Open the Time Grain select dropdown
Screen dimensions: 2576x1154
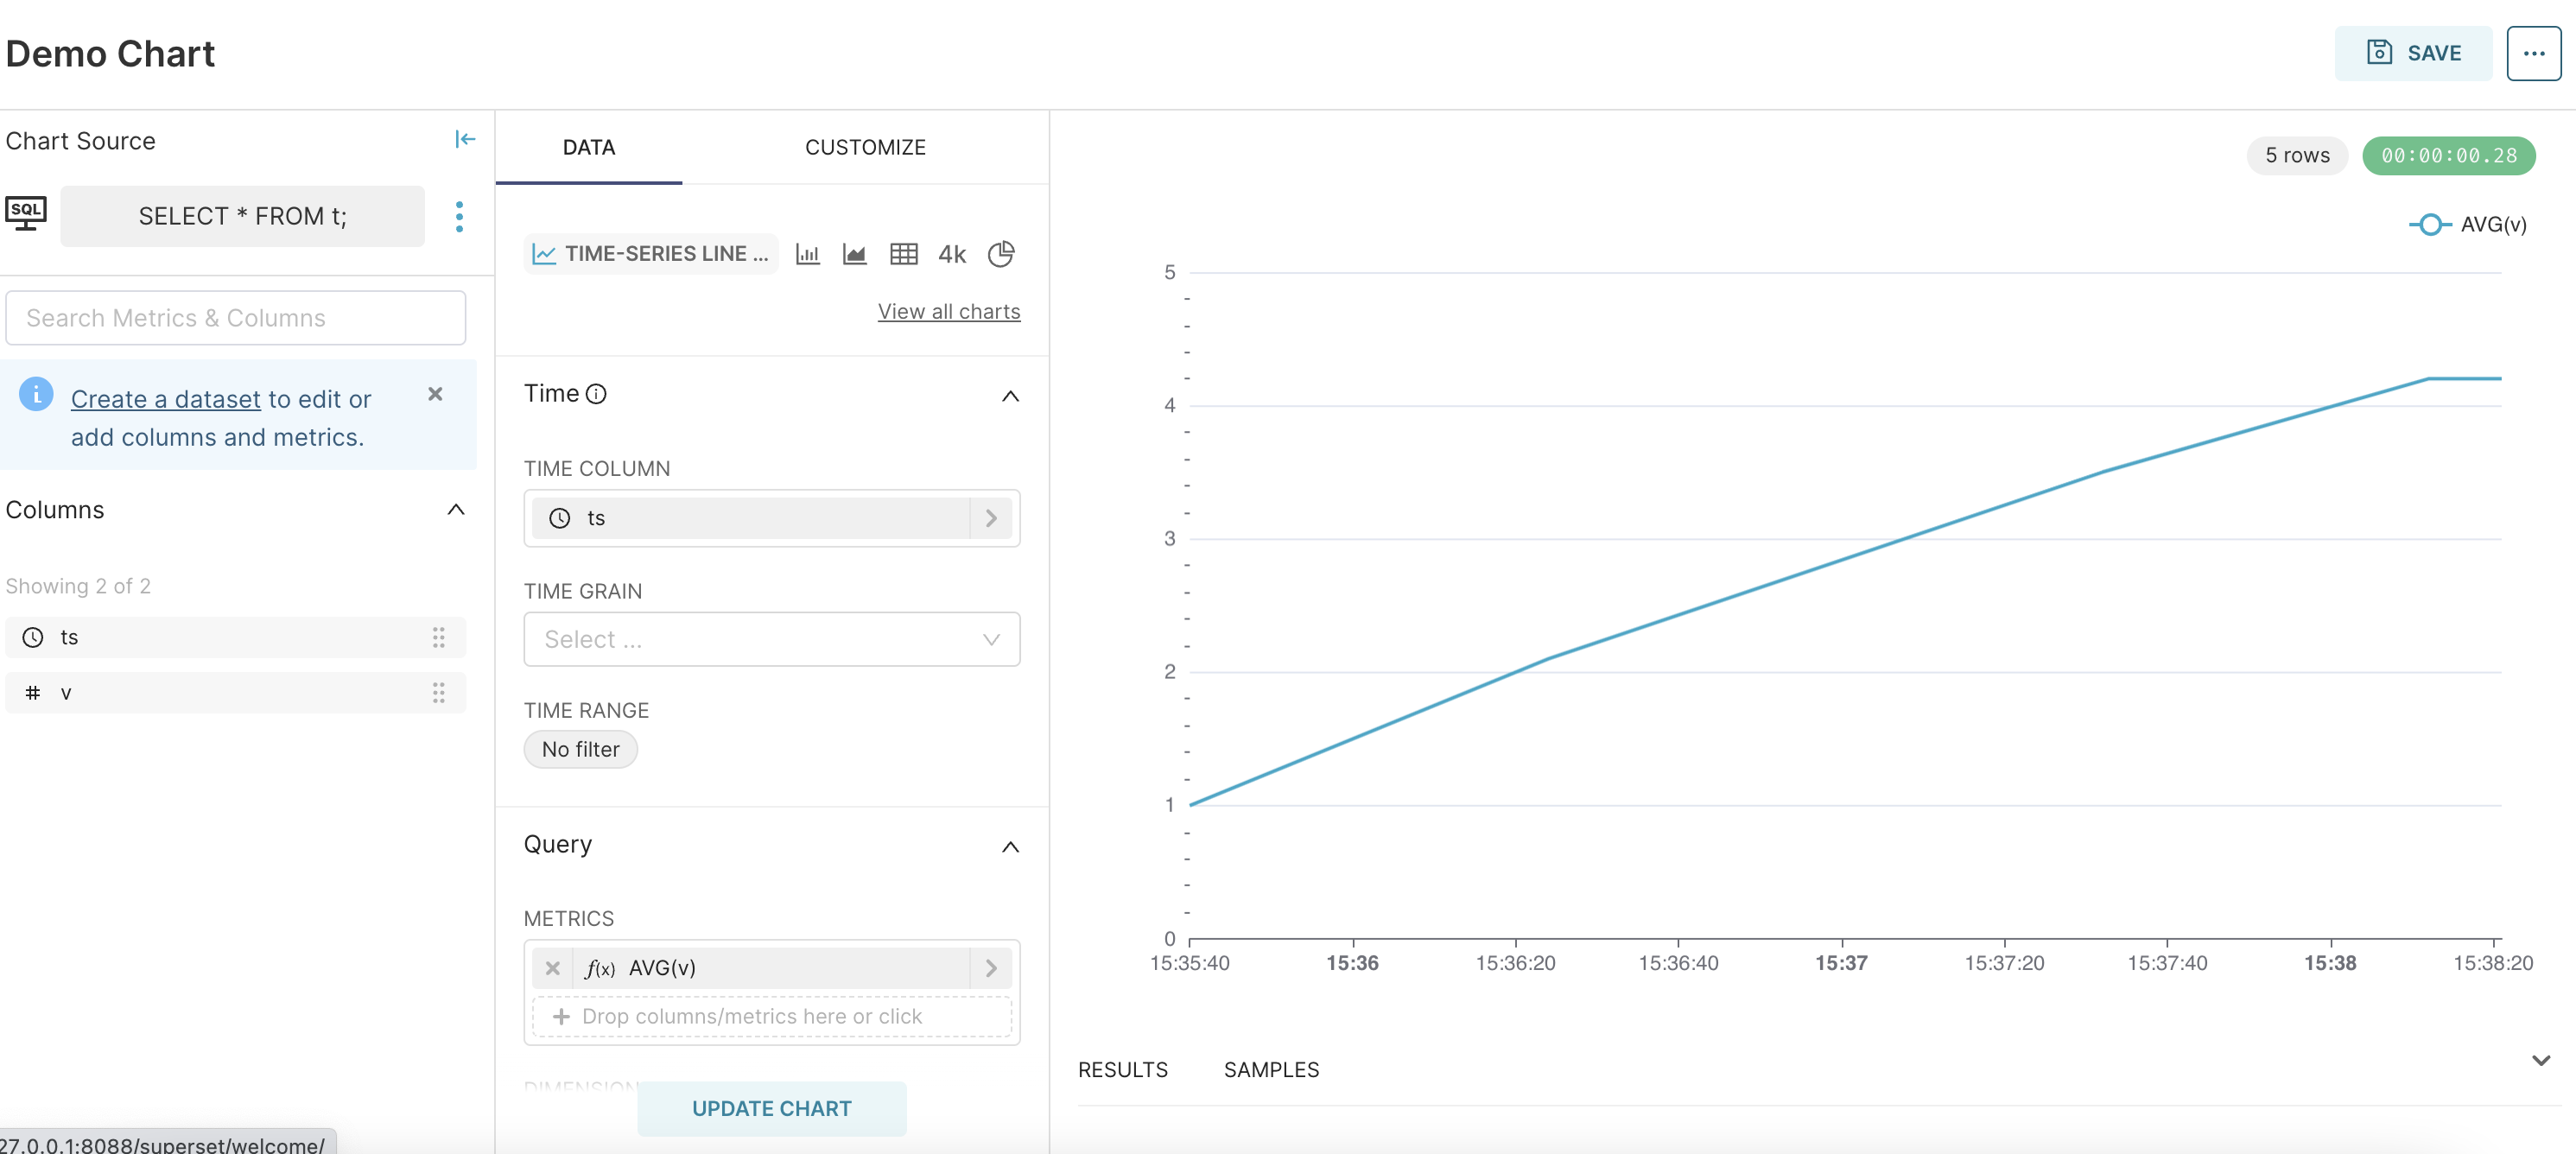pos(771,639)
